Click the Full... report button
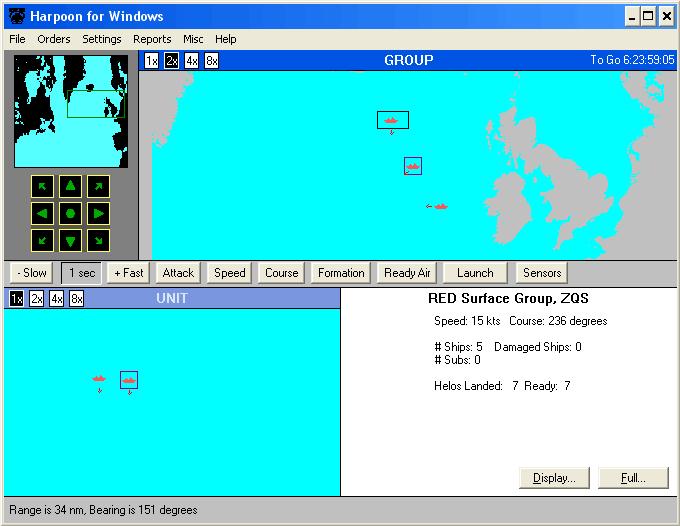This screenshot has width=680, height=526. 633,478
